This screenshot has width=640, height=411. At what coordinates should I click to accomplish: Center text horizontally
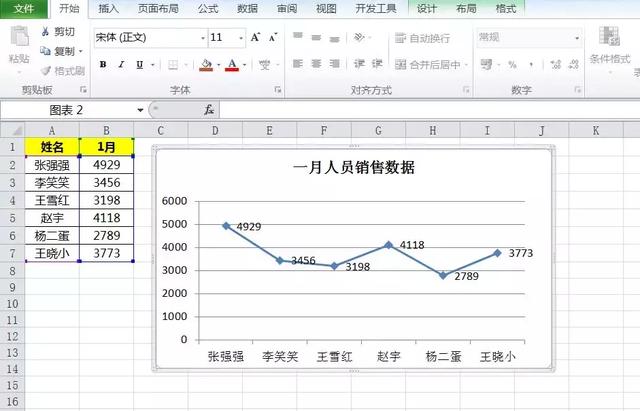(x=316, y=64)
